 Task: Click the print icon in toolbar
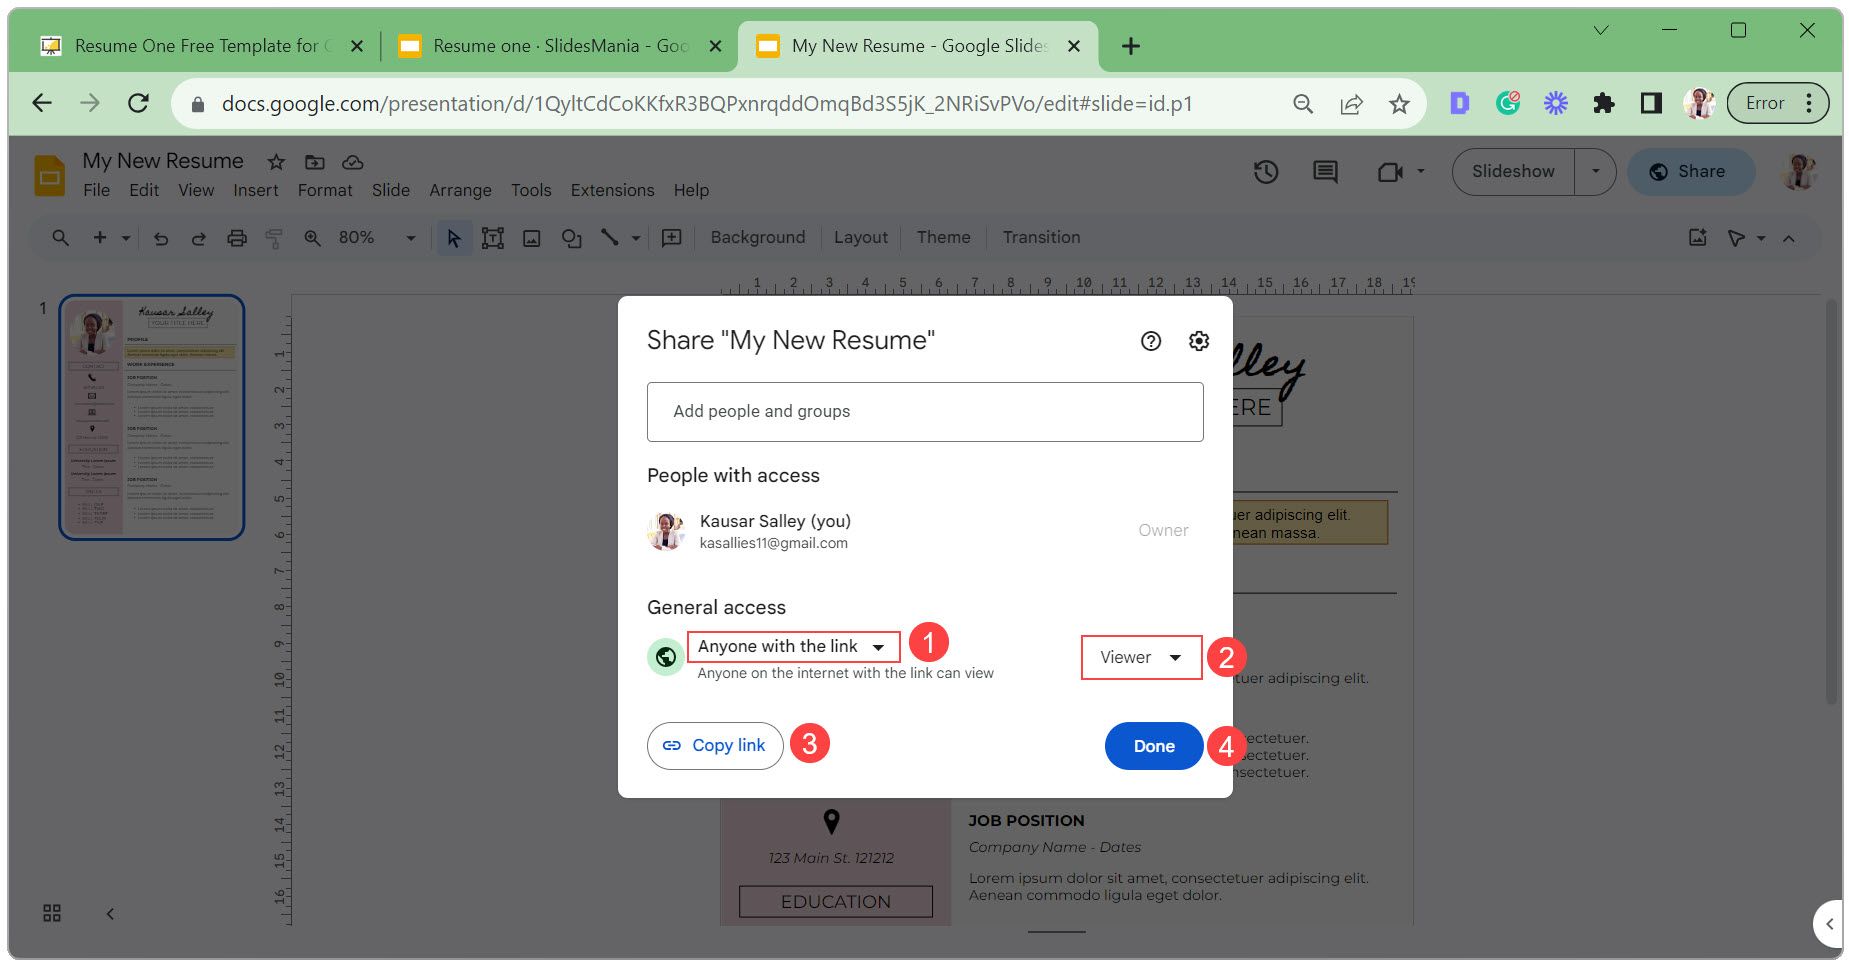pos(236,238)
